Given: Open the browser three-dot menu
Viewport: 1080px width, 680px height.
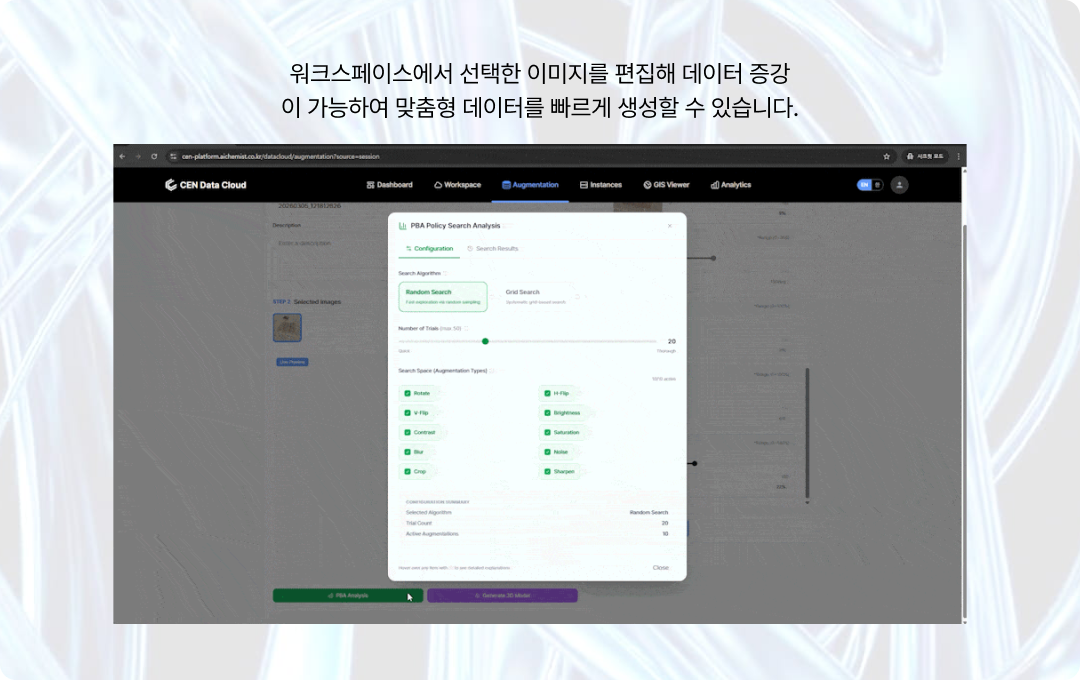Looking at the screenshot, I should tap(958, 156).
